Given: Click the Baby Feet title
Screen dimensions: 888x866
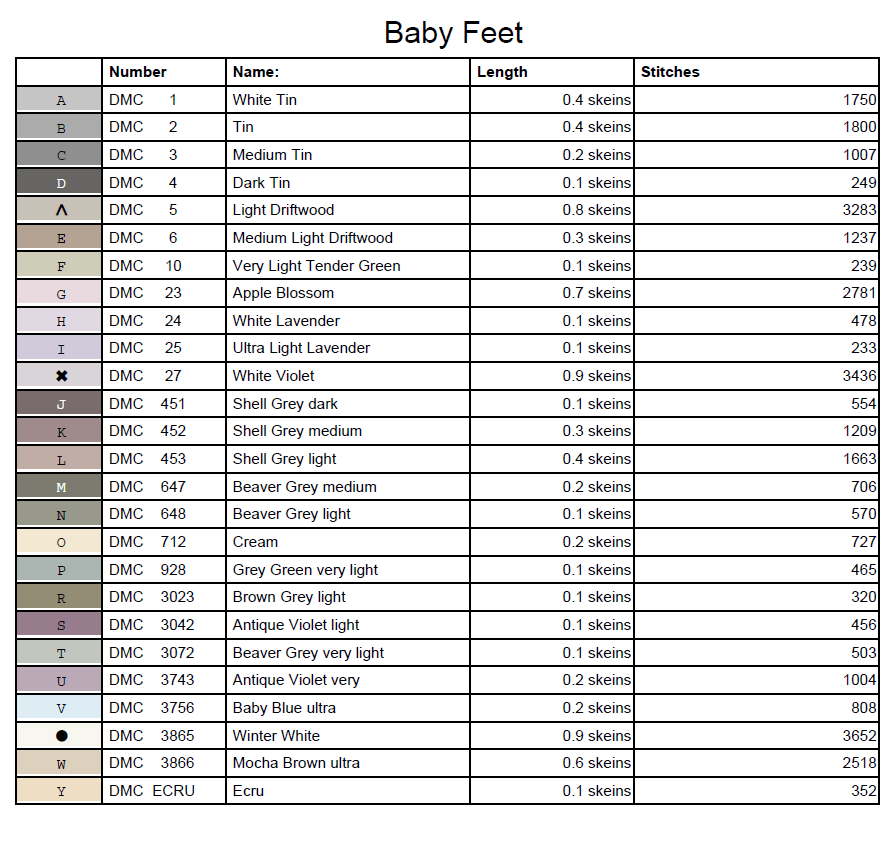Looking at the screenshot, I should 453,33.
